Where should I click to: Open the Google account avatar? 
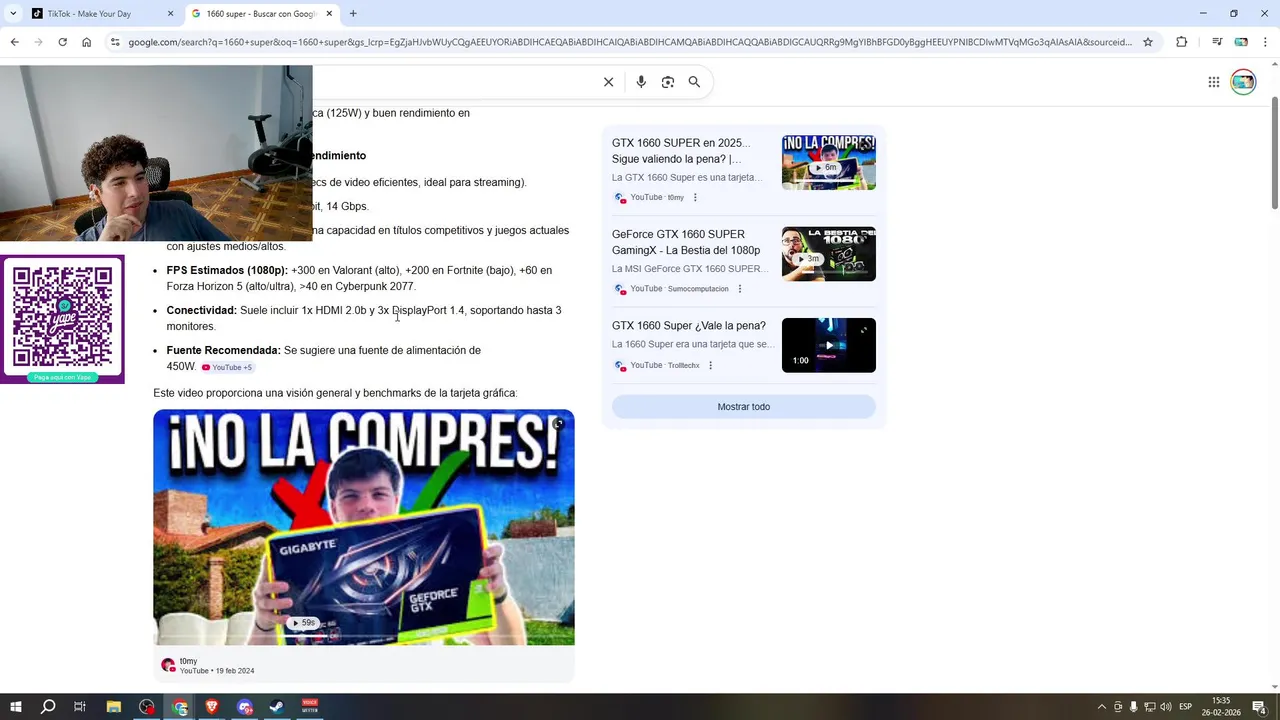[1243, 82]
